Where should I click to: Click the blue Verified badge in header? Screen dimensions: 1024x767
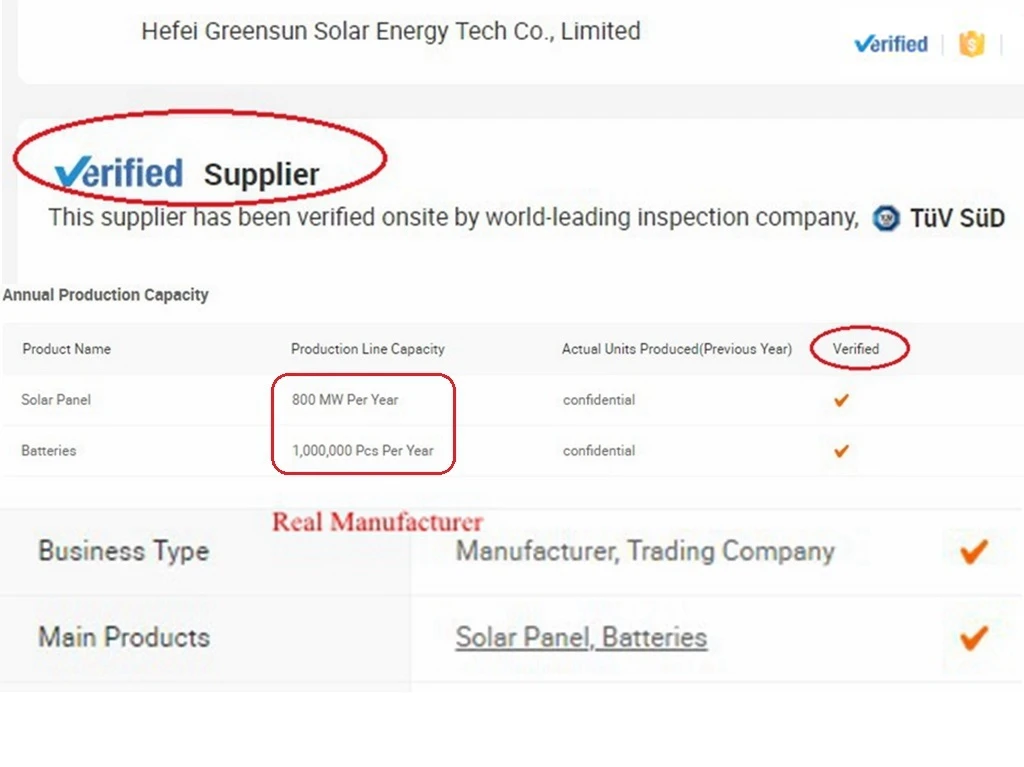click(x=891, y=44)
